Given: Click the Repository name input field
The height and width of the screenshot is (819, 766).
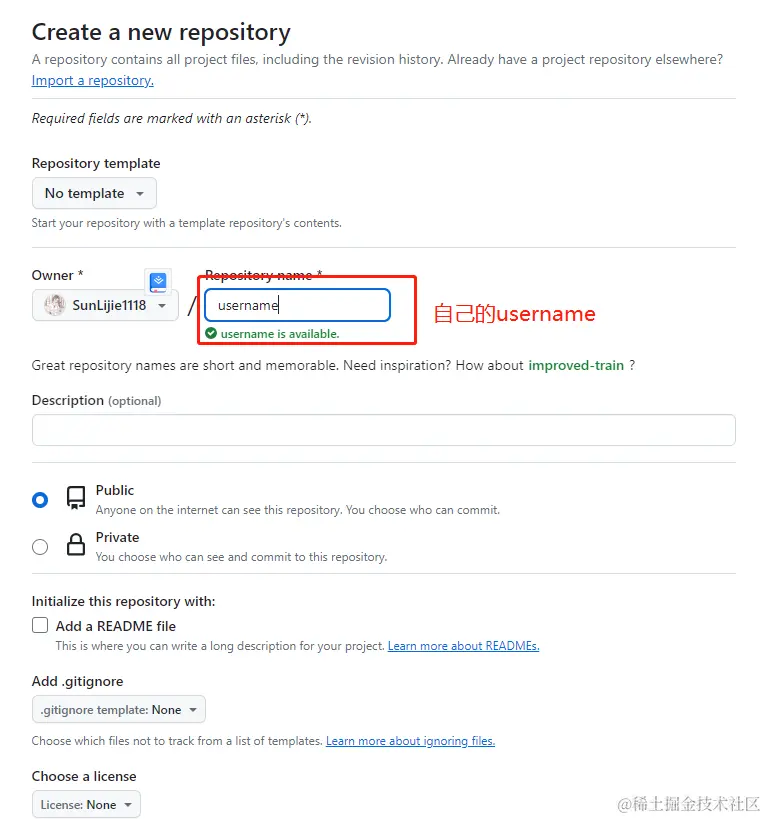Looking at the screenshot, I should coord(297,305).
